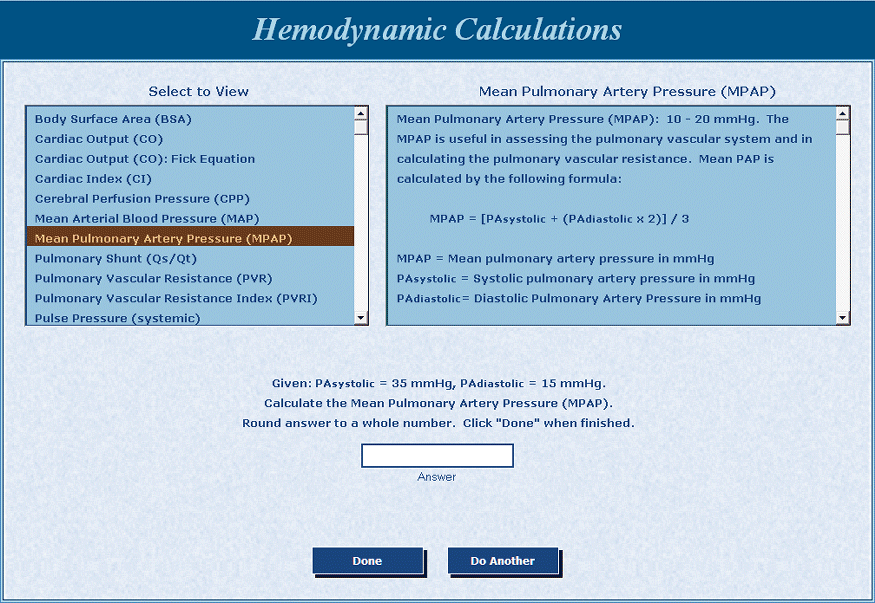The image size is (875, 603).
Task: Select Cardiac Output (CO)
Action: 95,139
